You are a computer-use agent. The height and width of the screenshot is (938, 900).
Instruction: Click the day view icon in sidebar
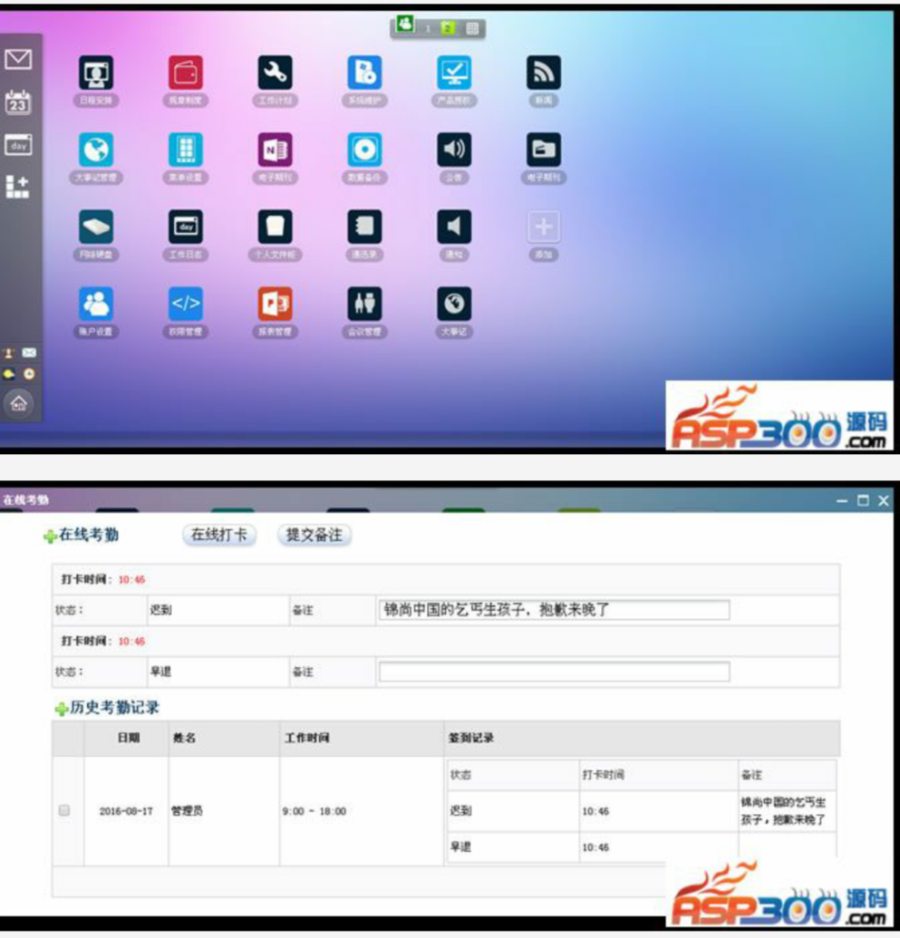[x=19, y=145]
